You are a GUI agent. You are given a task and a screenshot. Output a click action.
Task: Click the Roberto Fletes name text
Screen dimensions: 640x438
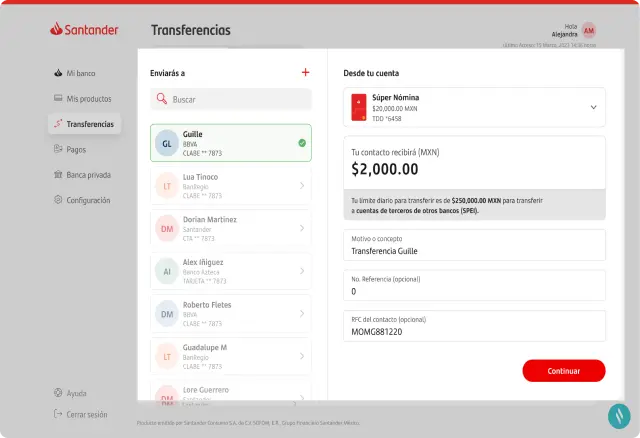coord(207,305)
